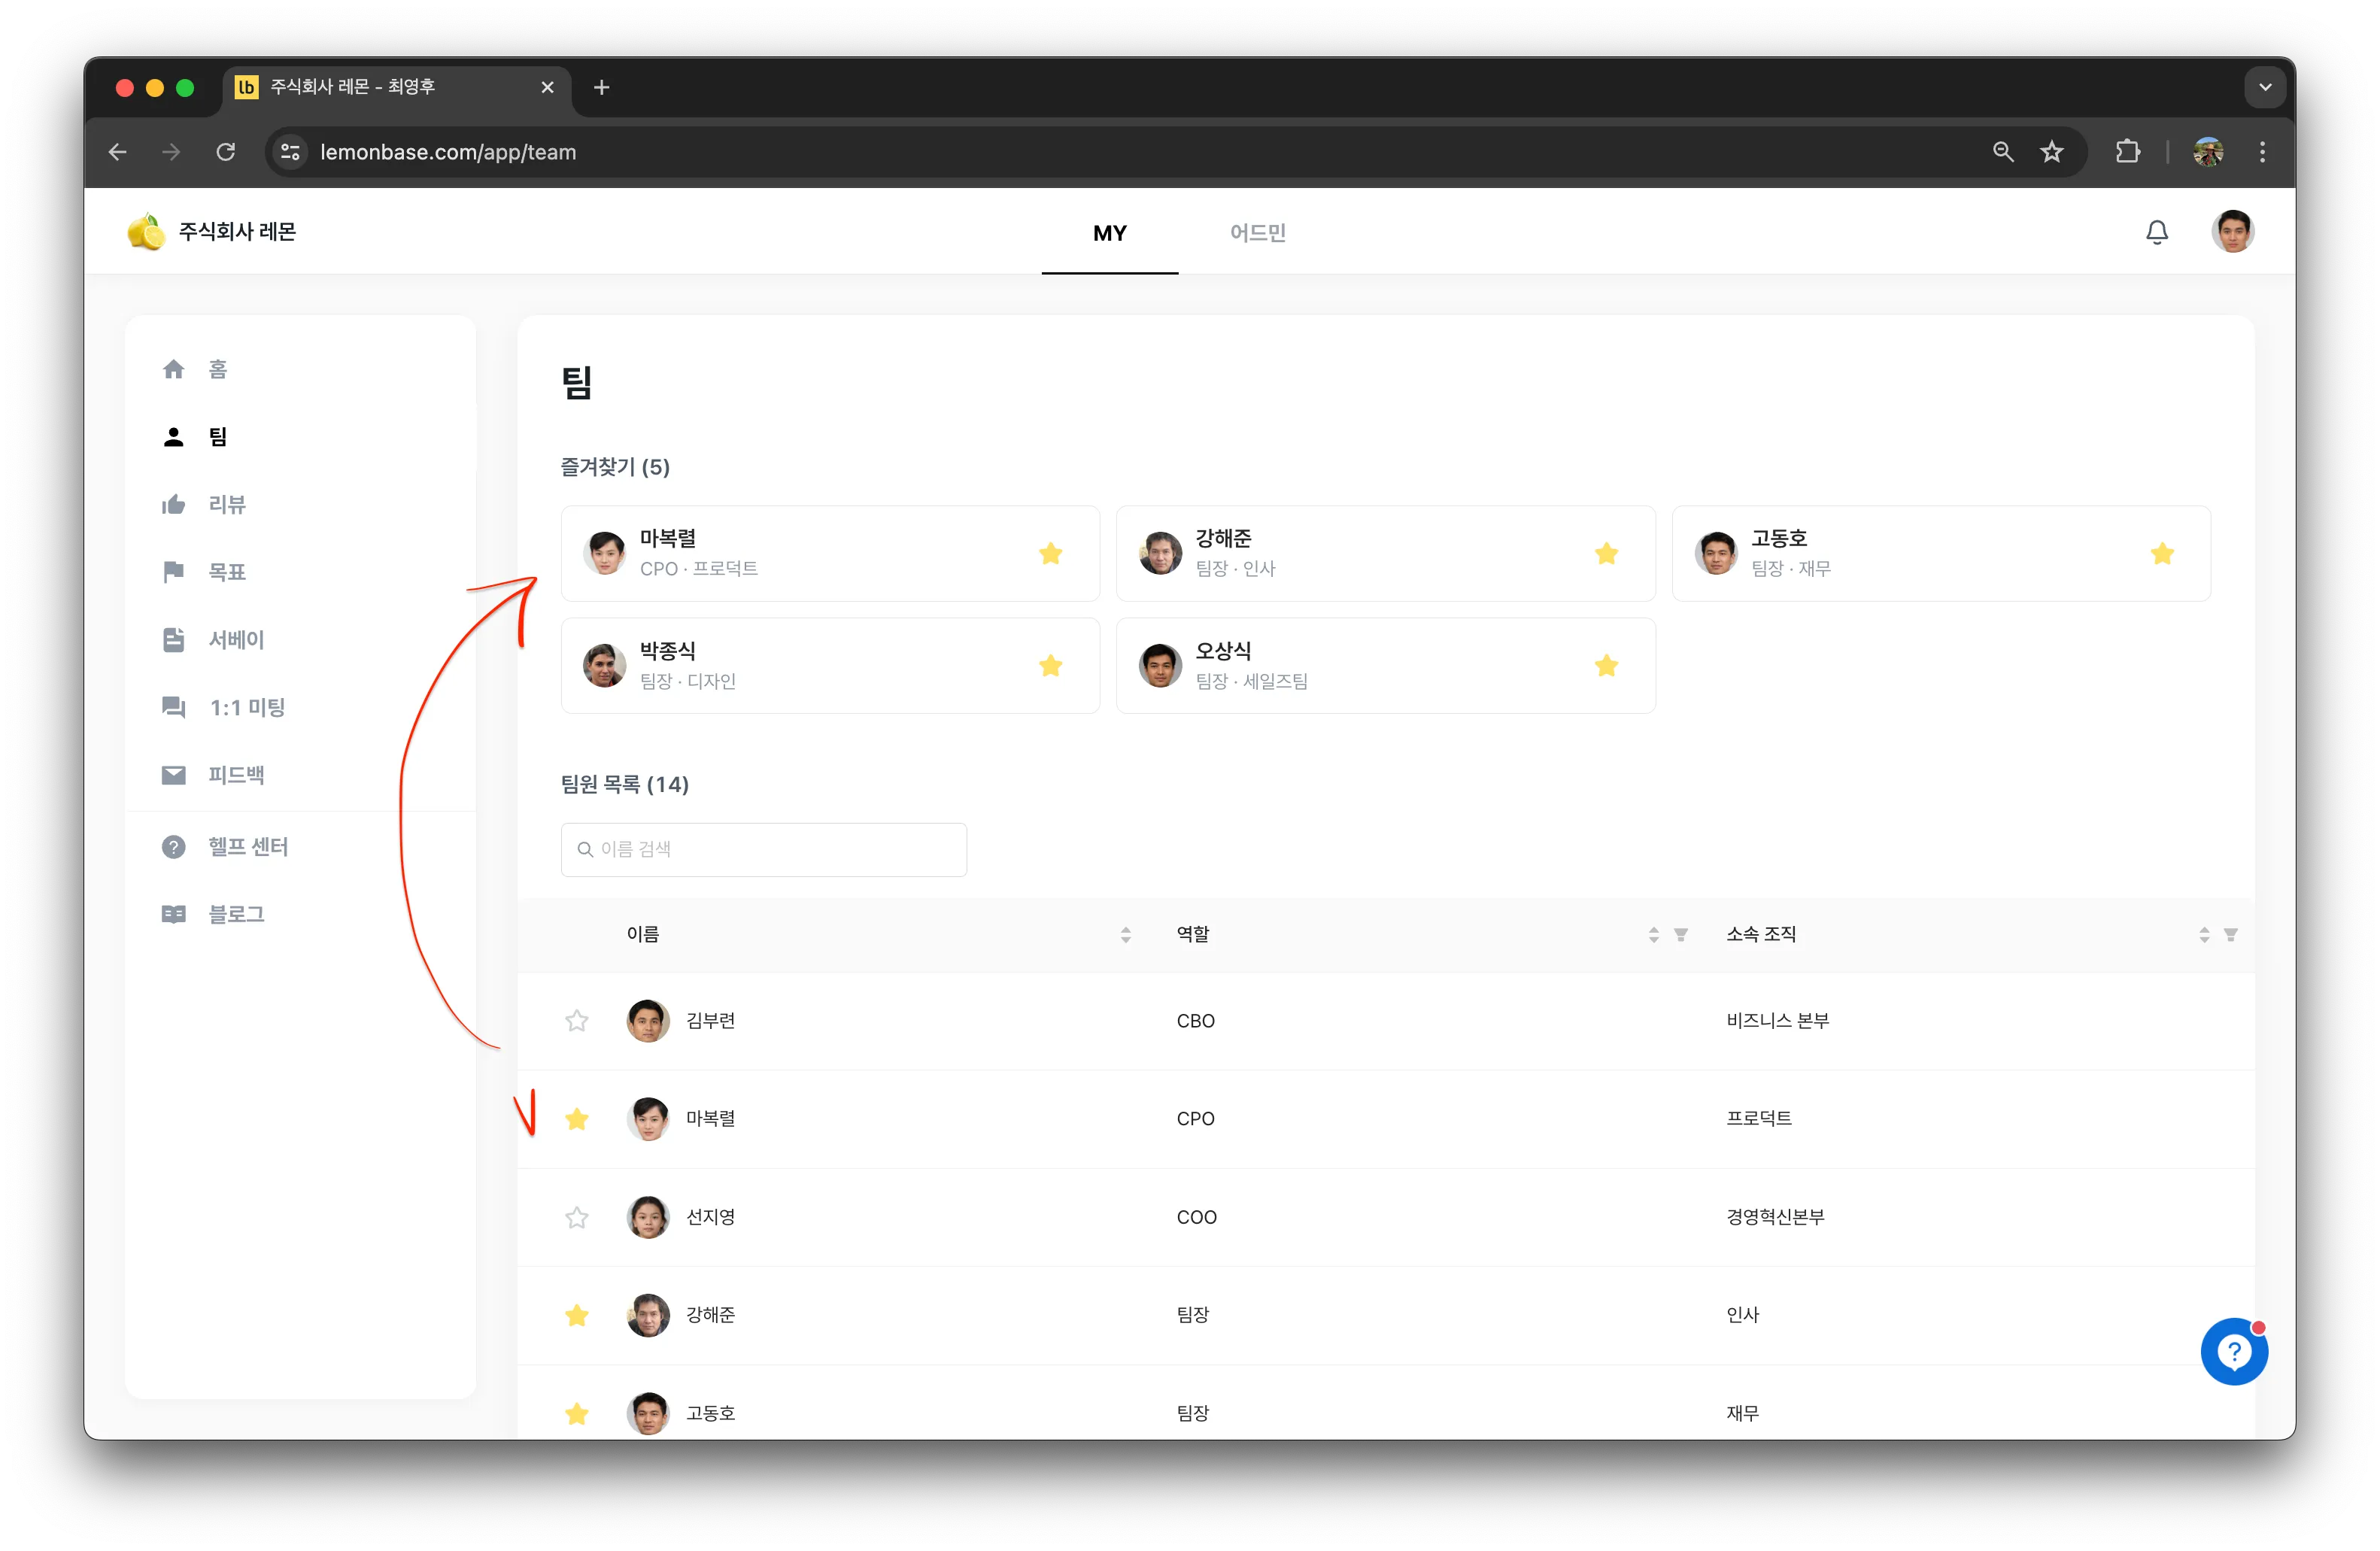This screenshot has width=2380, height=1551.
Task: Unfavorite 박종식 in the favorites card
Action: [x=1050, y=665]
